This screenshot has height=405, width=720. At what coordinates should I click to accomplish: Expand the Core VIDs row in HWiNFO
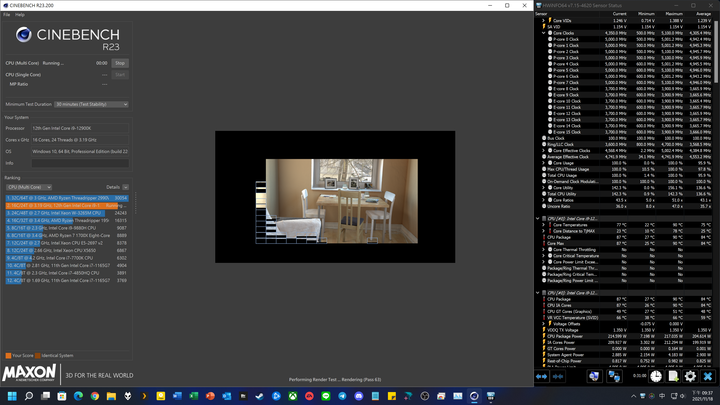(544, 21)
